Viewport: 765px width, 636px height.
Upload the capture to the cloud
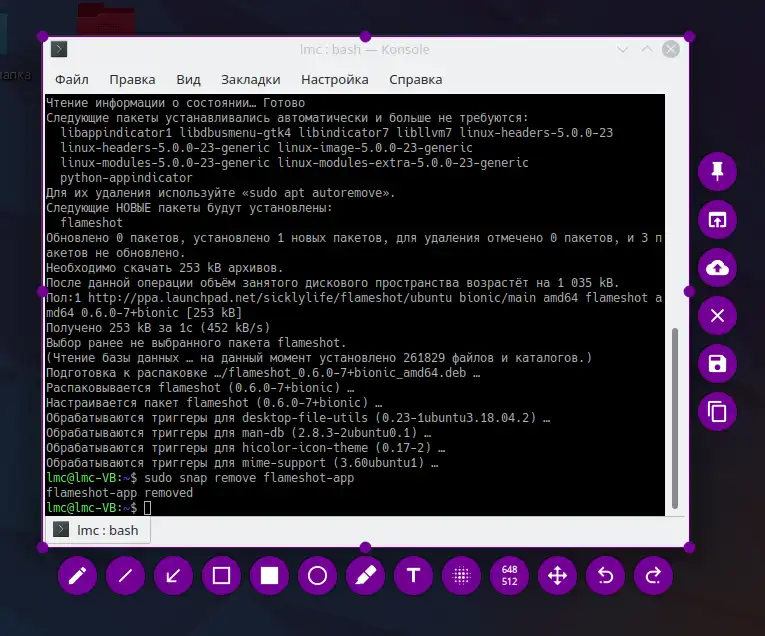tap(717, 268)
